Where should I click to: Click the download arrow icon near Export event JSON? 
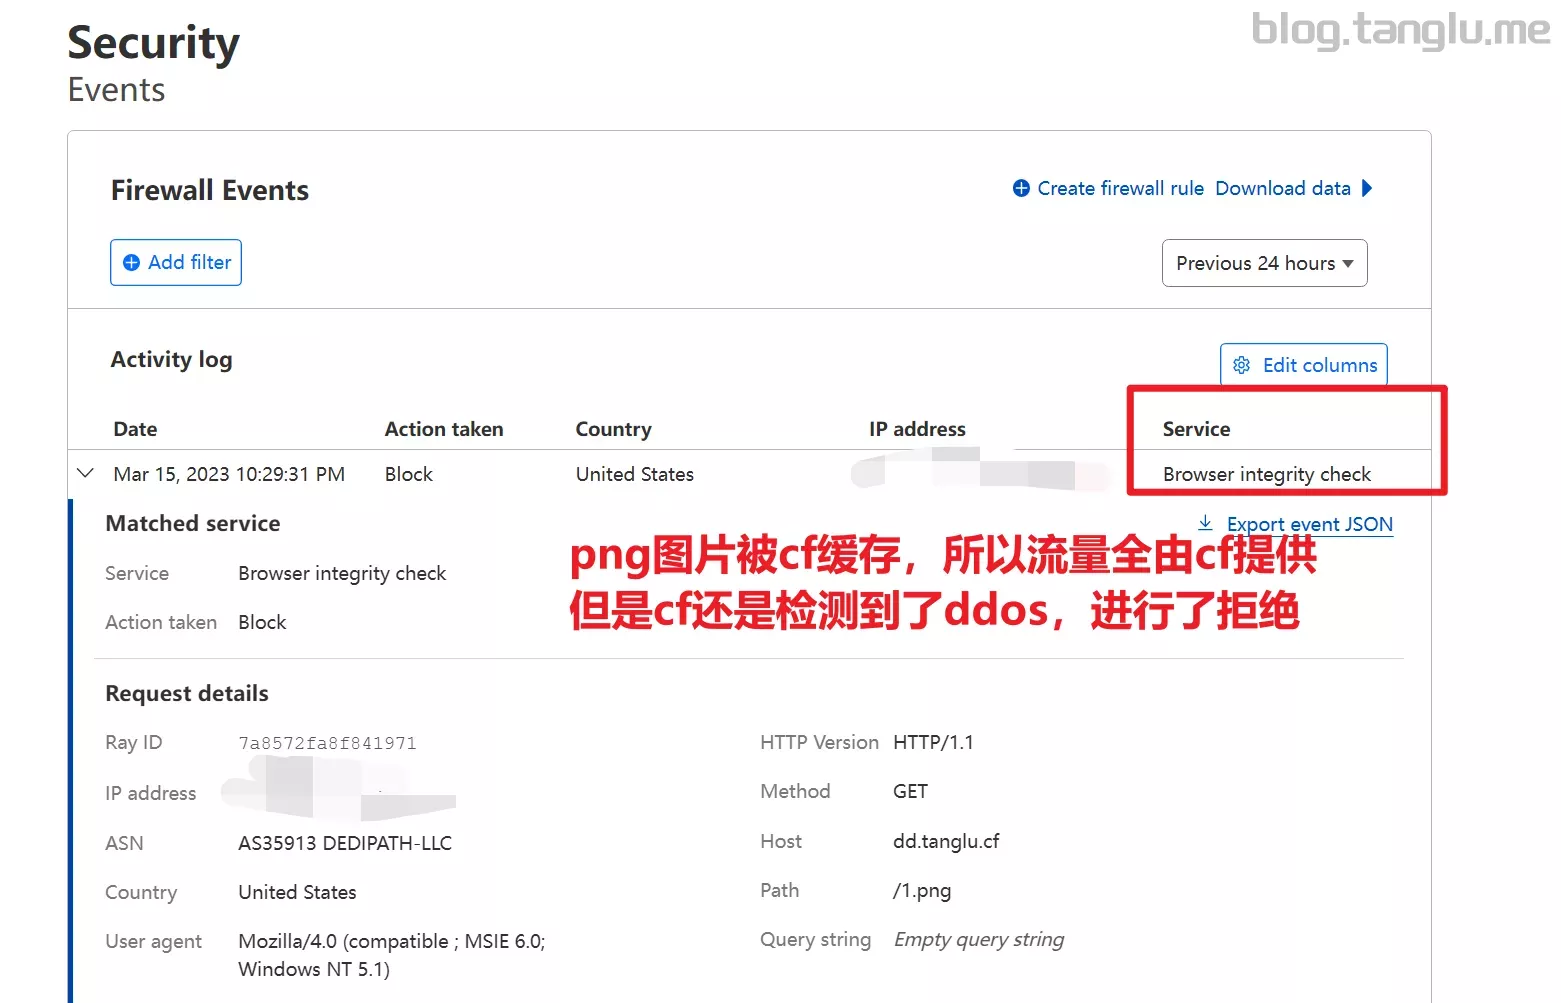tap(1205, 523)
